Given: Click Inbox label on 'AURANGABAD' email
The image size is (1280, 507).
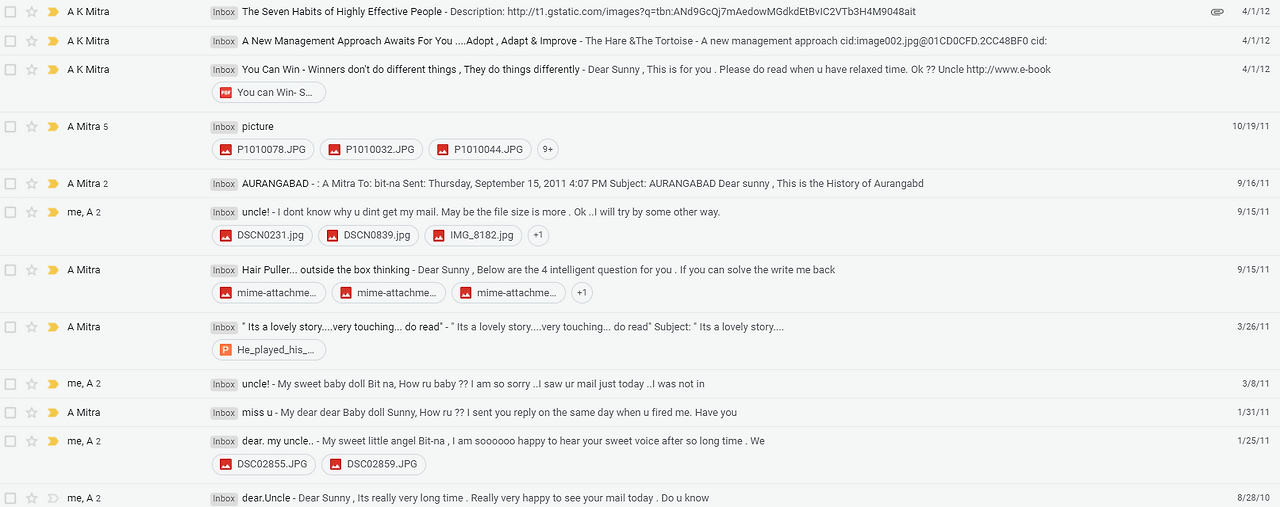Looking at the screenshot, I should [224, 184].
